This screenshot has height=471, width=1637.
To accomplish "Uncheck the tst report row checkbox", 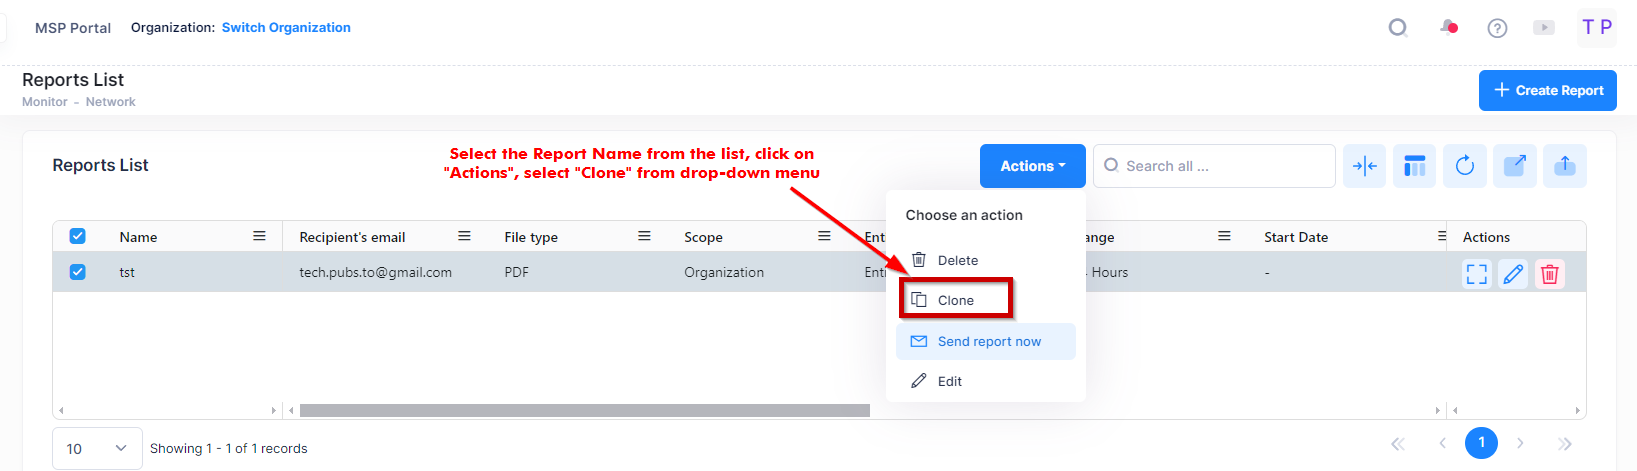I will click(78, 272).
